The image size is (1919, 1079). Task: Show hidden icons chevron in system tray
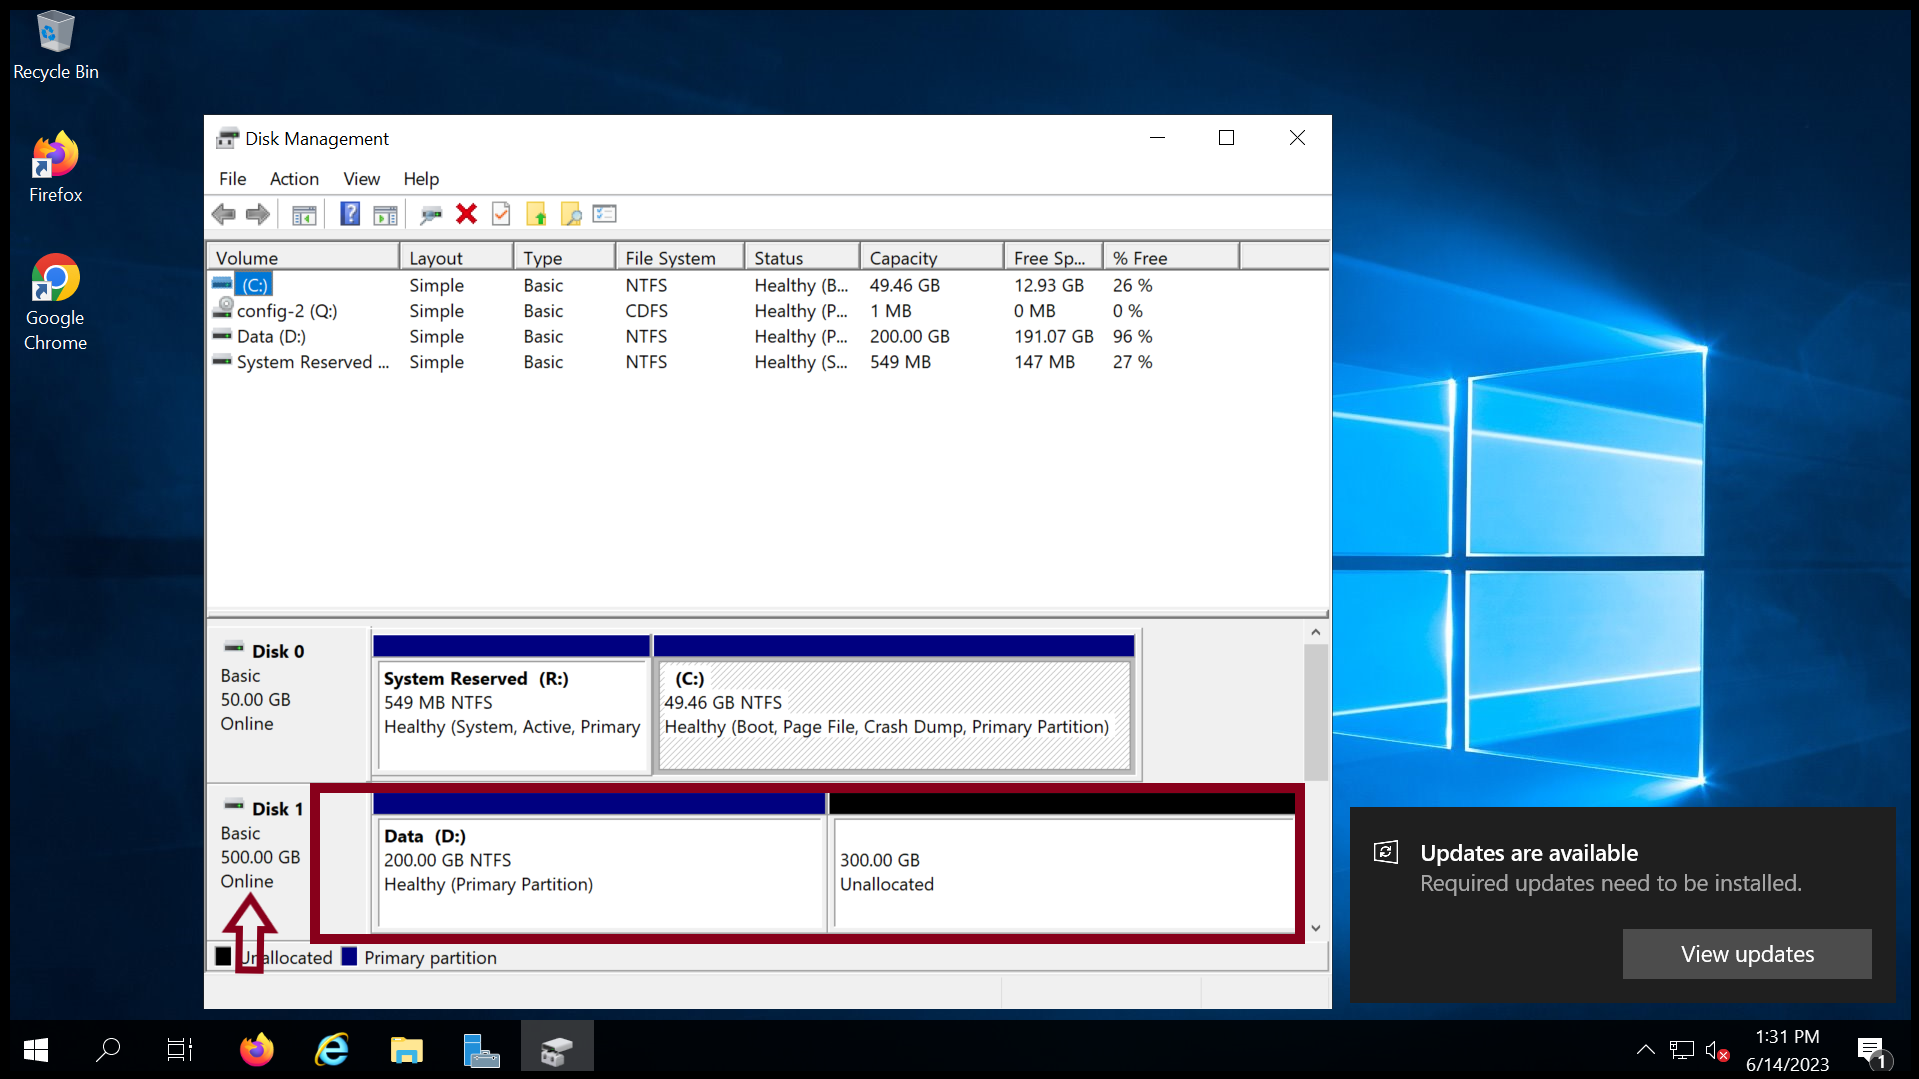1645,1049
